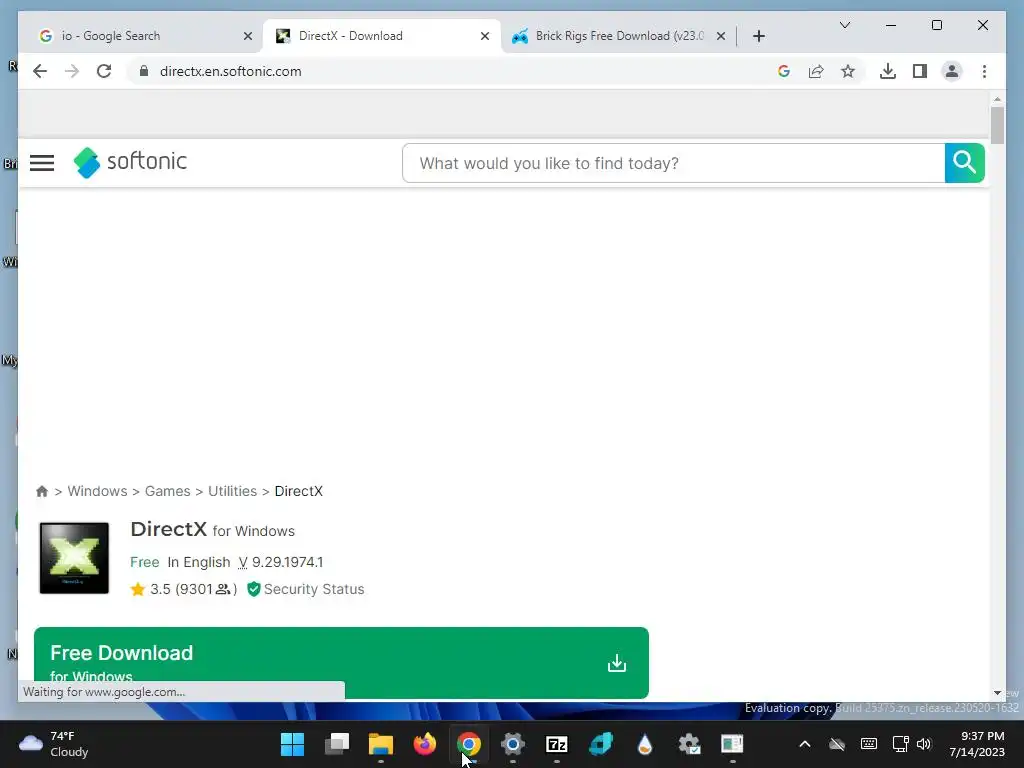Screen dimensions: 1024x768
Task: Go to Softonic home via breadcrumb icon
Action: pyautogui.click(x=42, y=491)
